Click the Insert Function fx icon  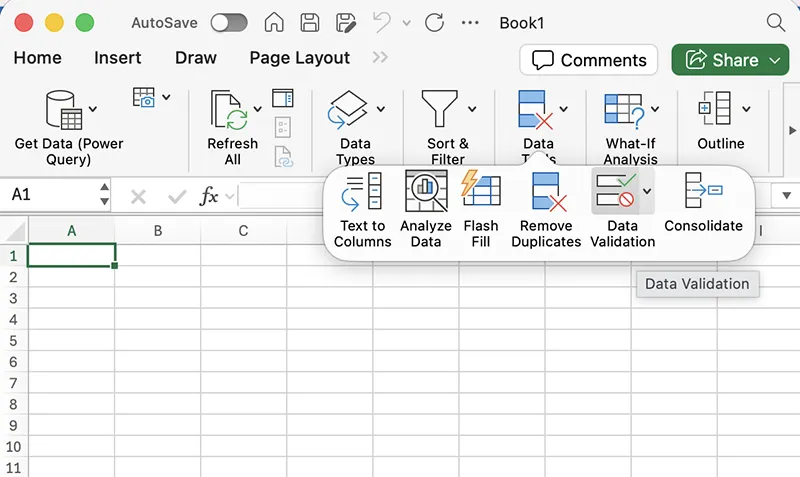209,196
